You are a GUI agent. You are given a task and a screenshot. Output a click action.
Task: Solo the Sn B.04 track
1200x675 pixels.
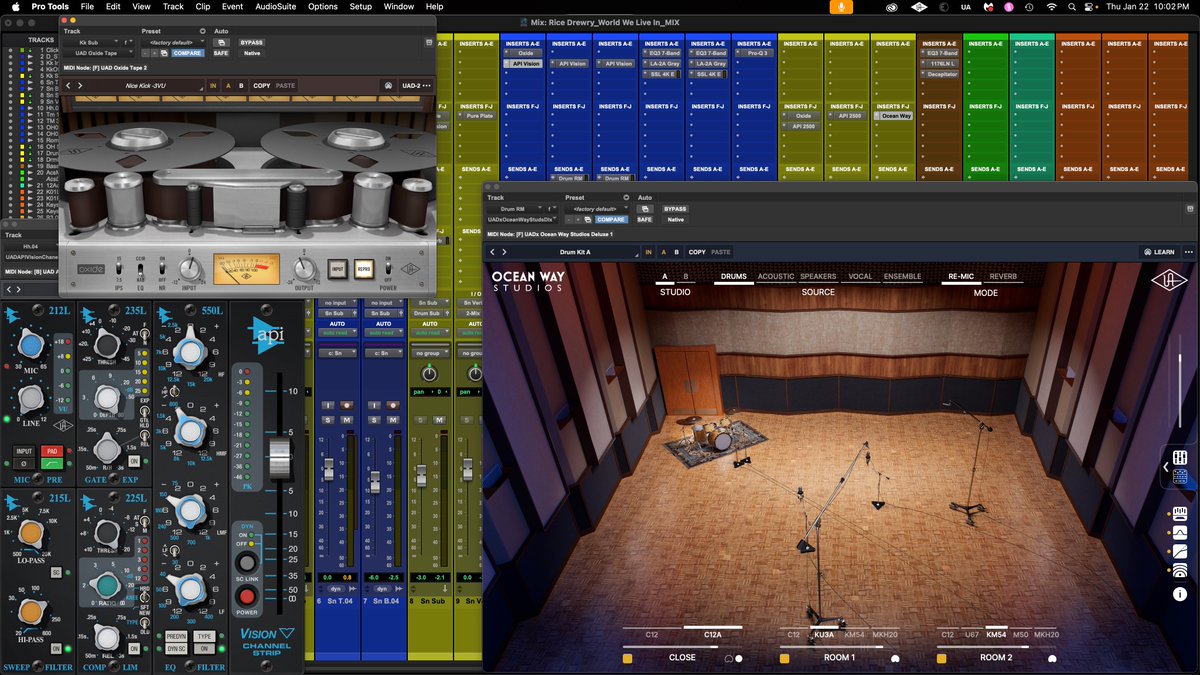(373, 420)
